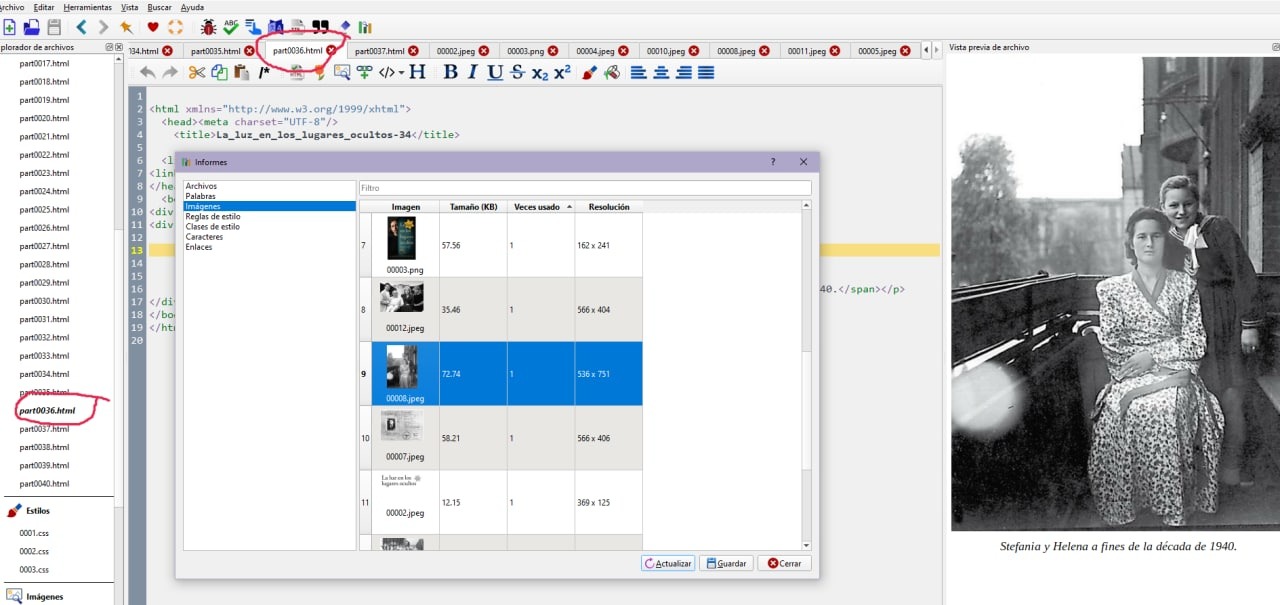Click the strikethrough S icon
Screen dimensions: 1280x605
[x=517, y=72]
